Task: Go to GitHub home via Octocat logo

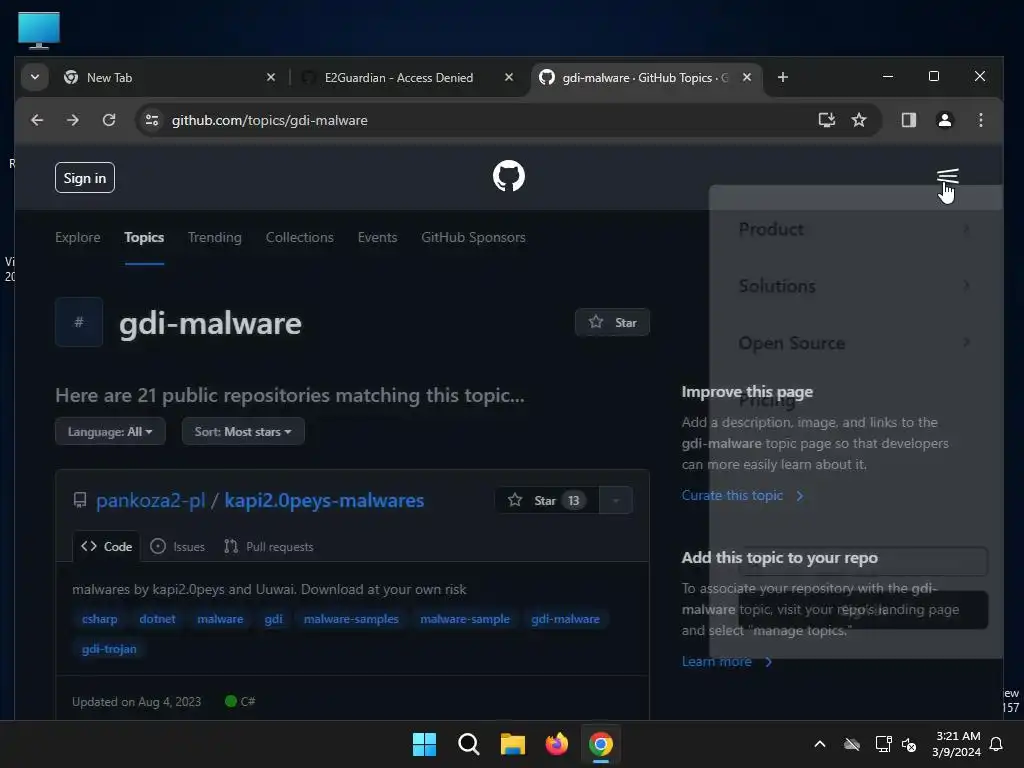Action: pos(509,176)
